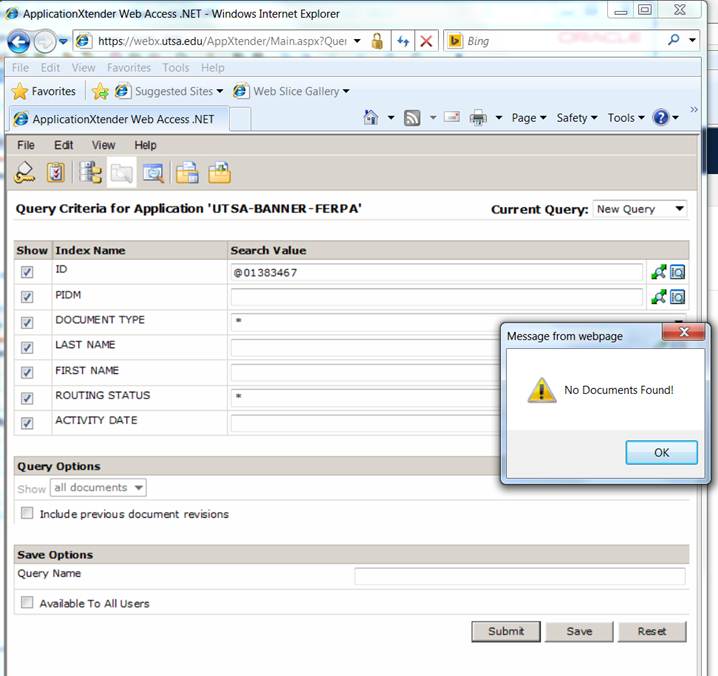Open the application's View menu
Screen dimensions: 718x676
103,145
